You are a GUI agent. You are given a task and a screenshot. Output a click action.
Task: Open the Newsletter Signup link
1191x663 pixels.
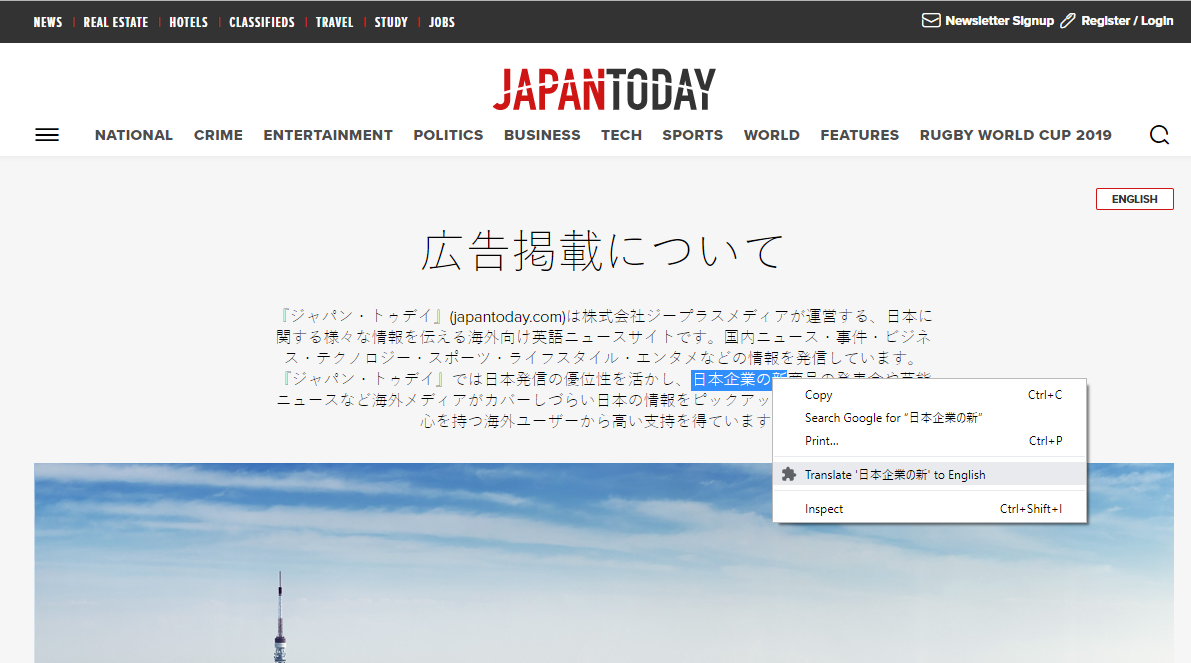coord(999,21)
